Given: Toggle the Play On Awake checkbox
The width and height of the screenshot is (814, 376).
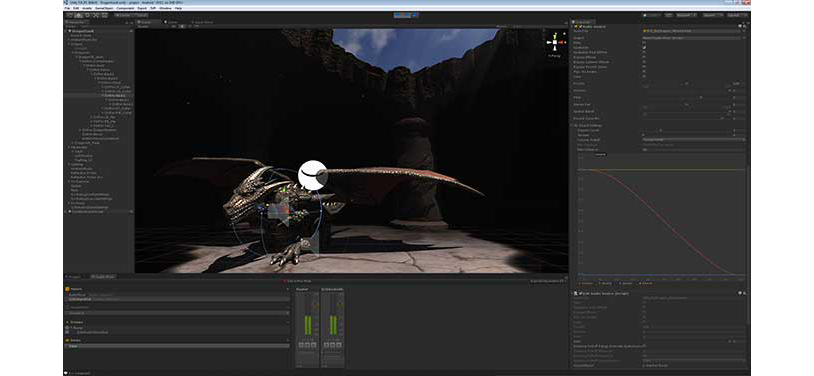Looking at the screenshot, I should click(644, 71).
